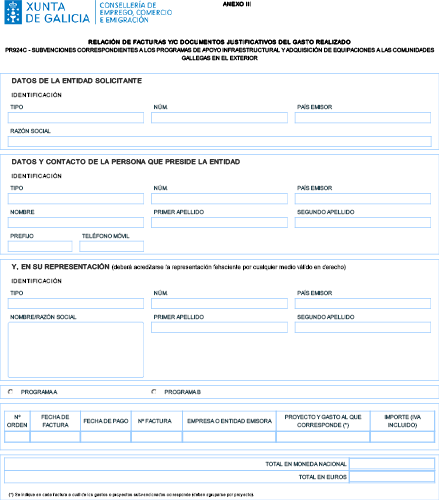Click the EMPRESA O ENTIDAD EMISORA cell
The image size is (439, 500).
229,437
